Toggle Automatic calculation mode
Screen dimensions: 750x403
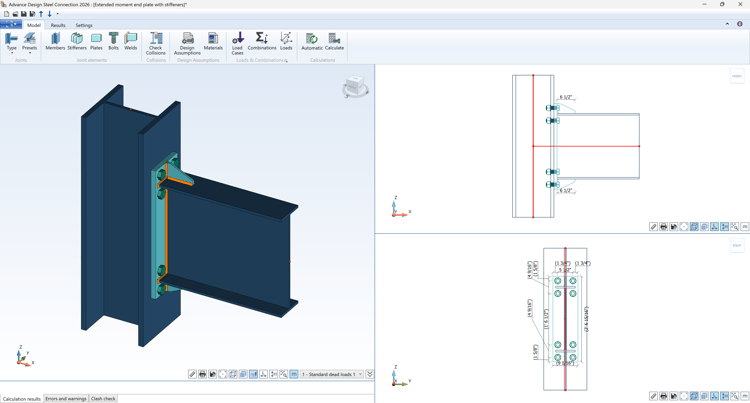point(312,41)
